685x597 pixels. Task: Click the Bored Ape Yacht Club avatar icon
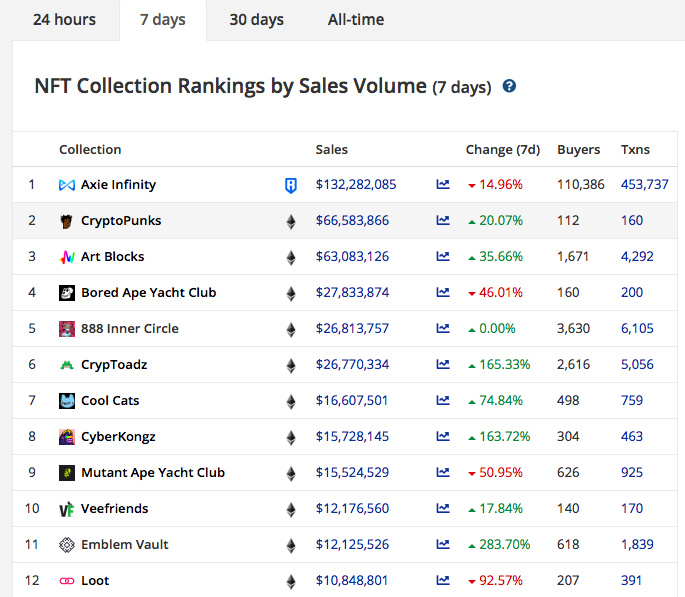(67, 293)
